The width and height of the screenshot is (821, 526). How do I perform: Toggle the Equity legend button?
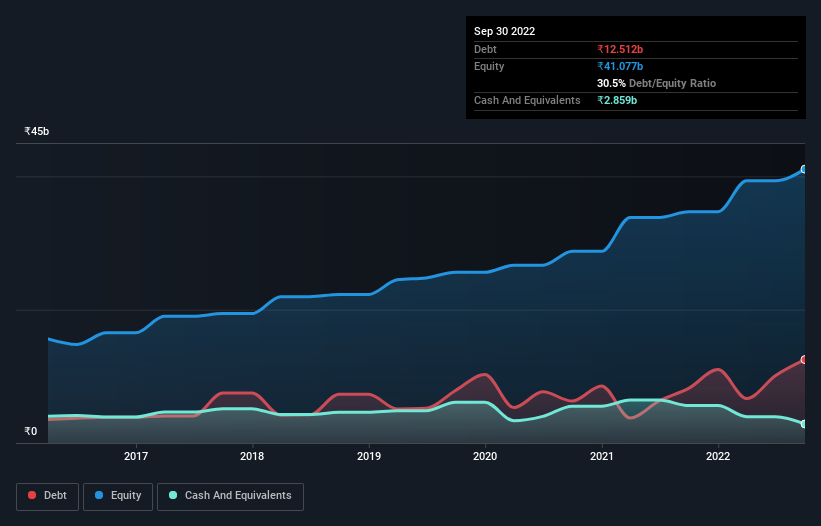click(118, 496)
